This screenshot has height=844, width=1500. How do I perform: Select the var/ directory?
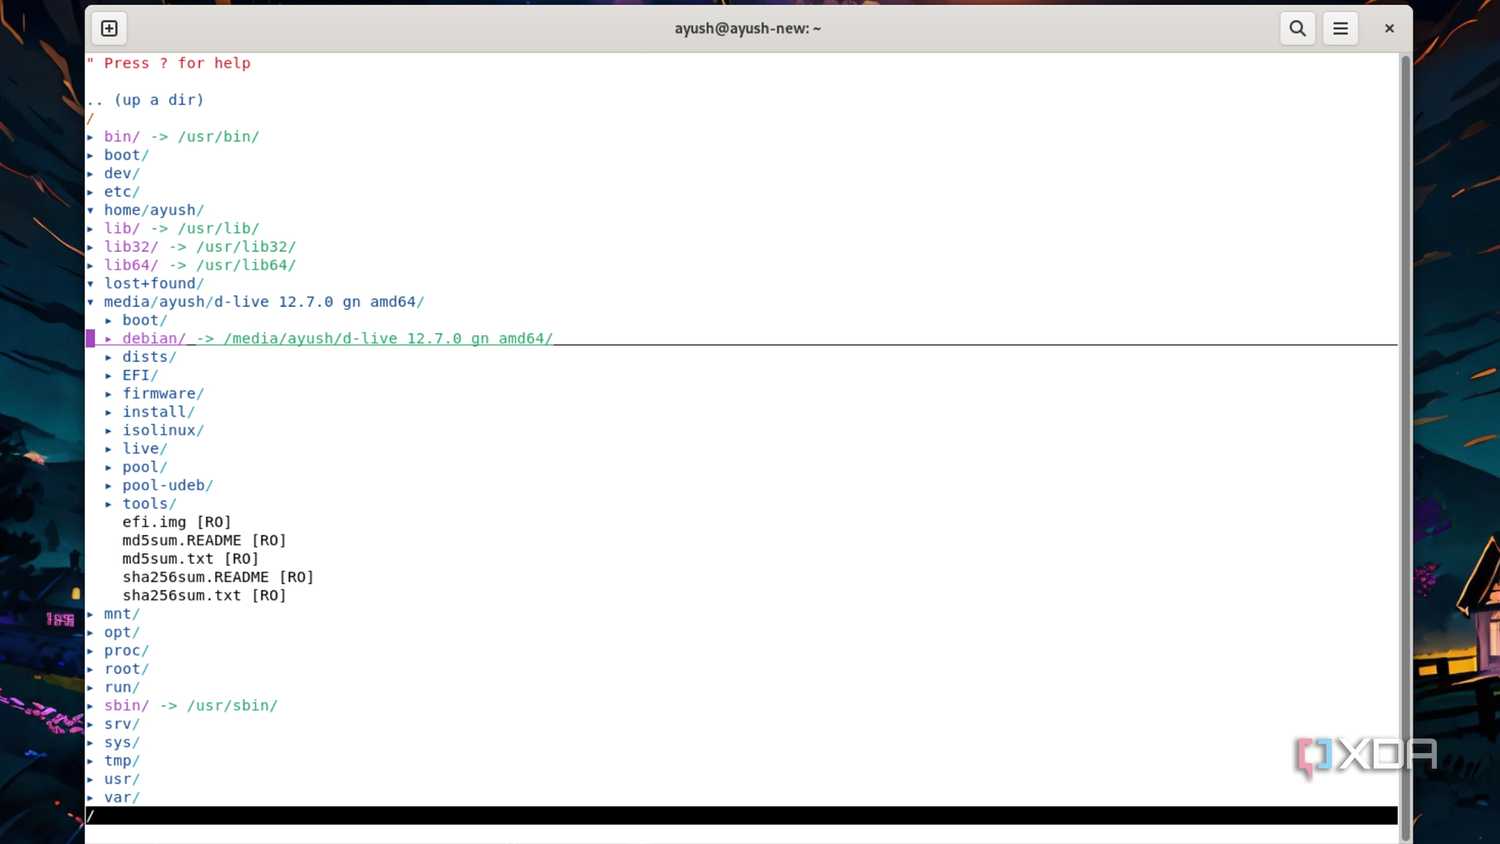pos(121,798)
